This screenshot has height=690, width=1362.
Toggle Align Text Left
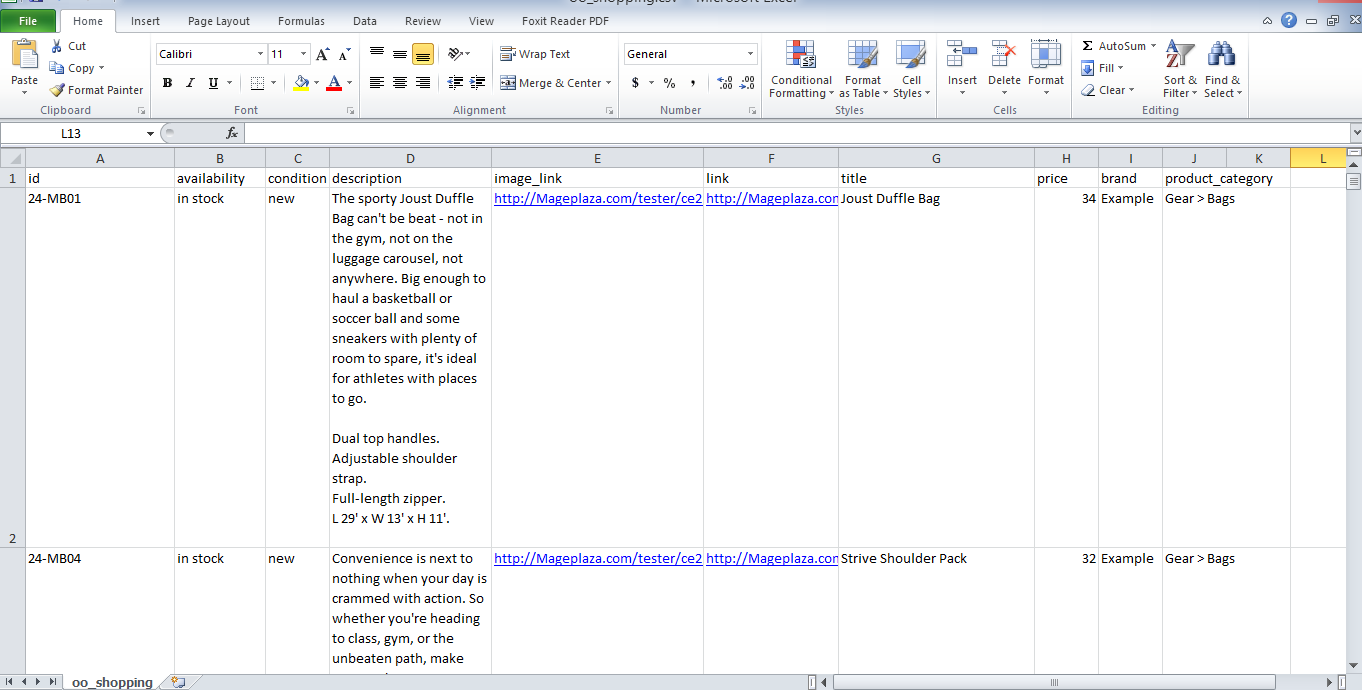(x=377, y=83)
